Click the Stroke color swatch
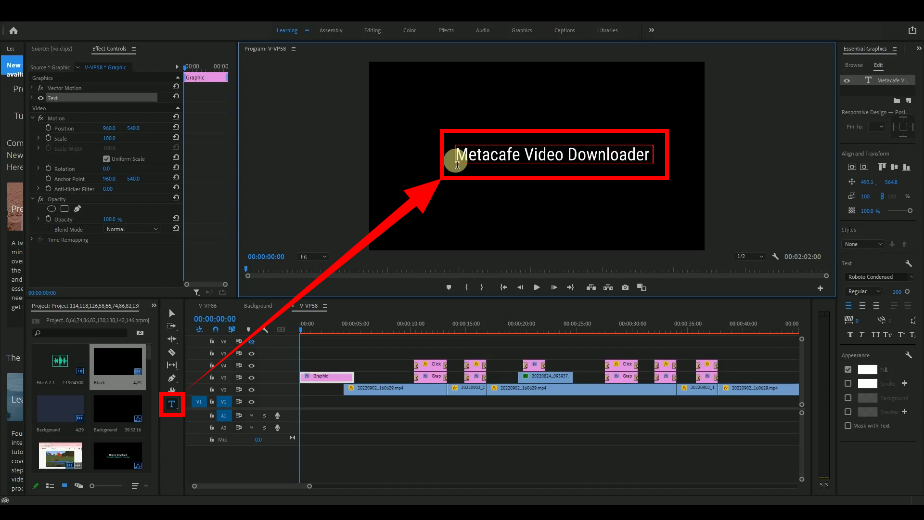The width and height of the screenshot is (924, 520). click(867, 384)
